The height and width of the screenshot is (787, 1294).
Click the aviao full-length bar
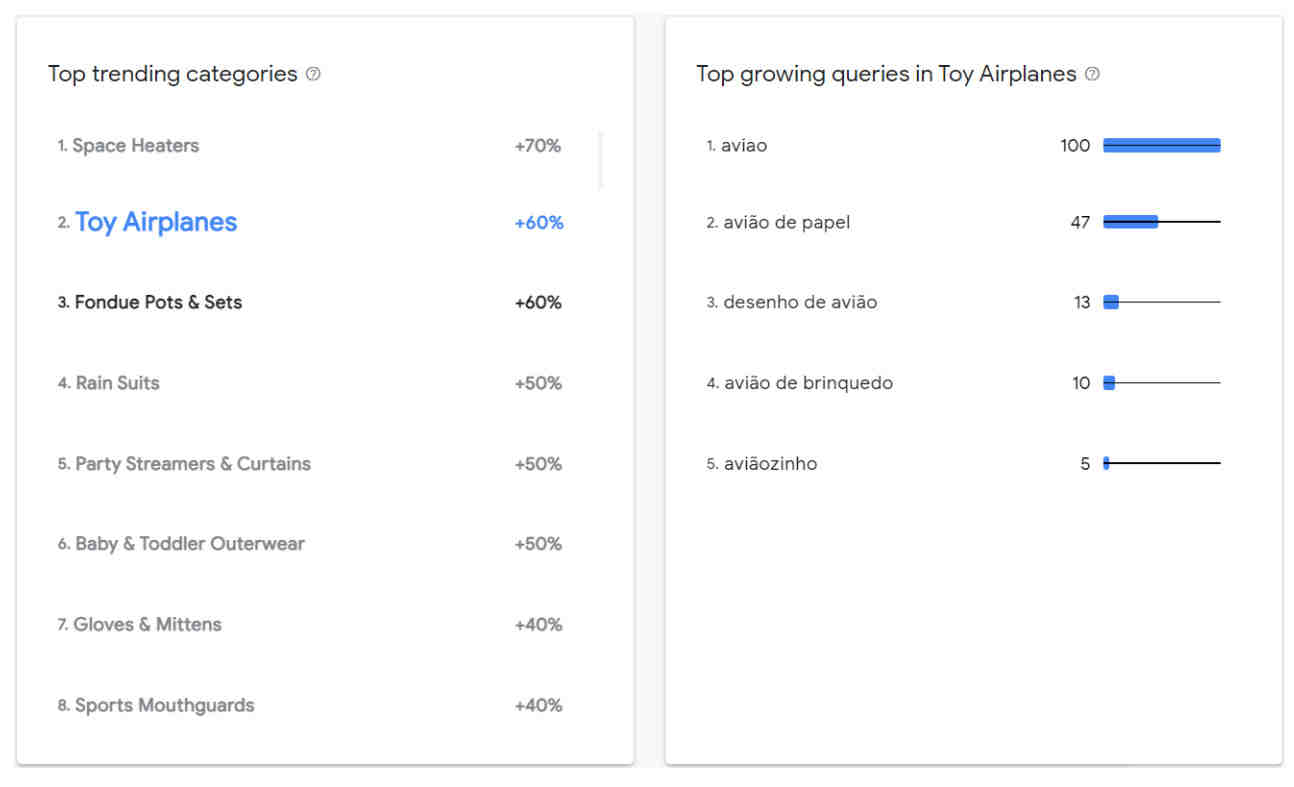pyautogui.click(x=1162, y=146)
